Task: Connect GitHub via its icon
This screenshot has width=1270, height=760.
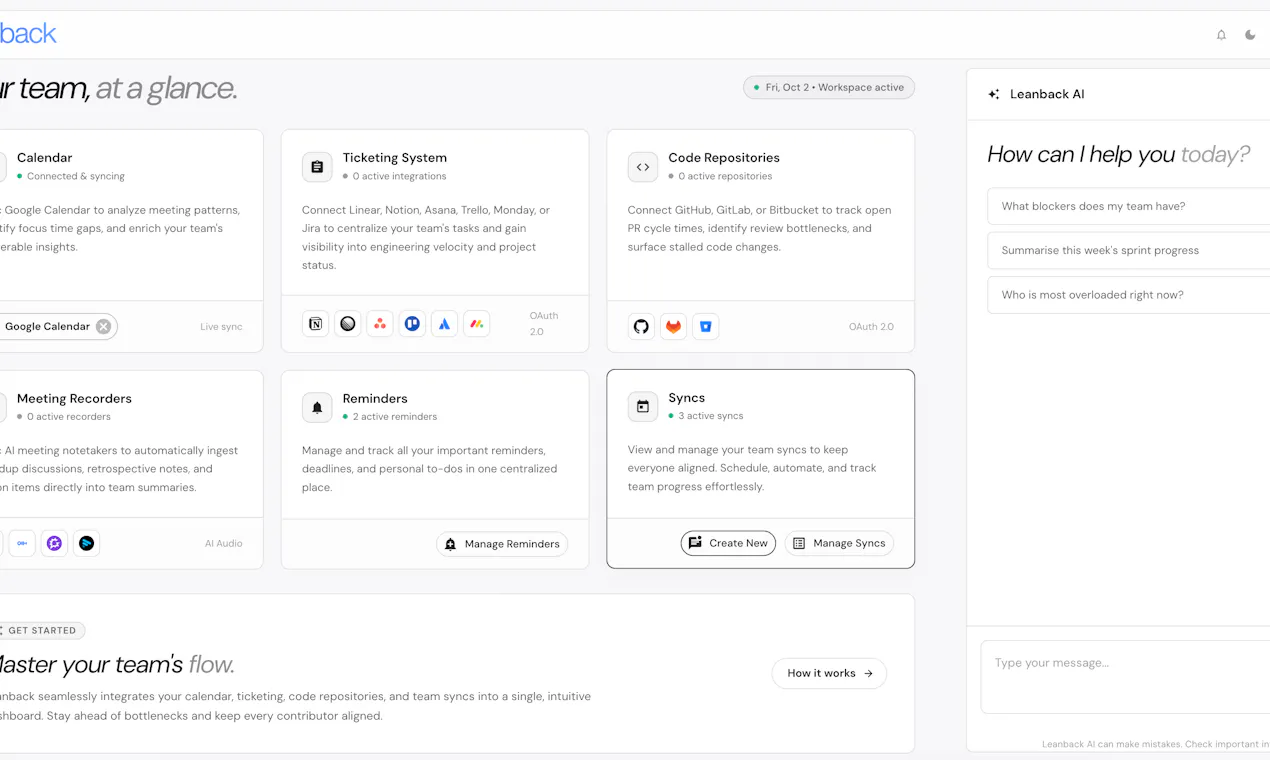Action: click(642, 327)
